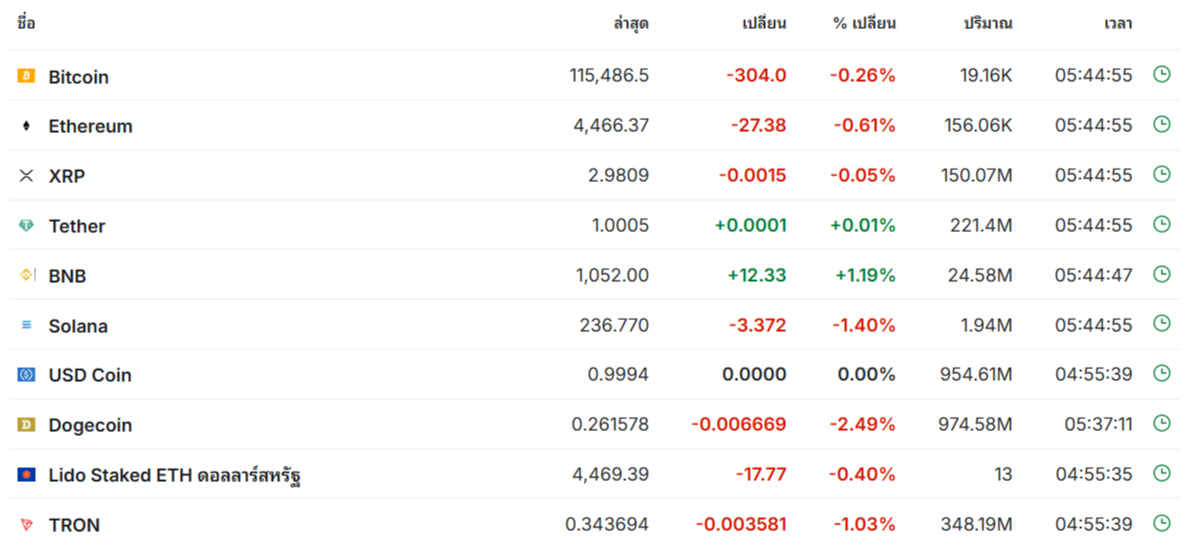Click the BNB logo icon
The width and height of the screenshot is (1194, 542).
pos(27,276)
